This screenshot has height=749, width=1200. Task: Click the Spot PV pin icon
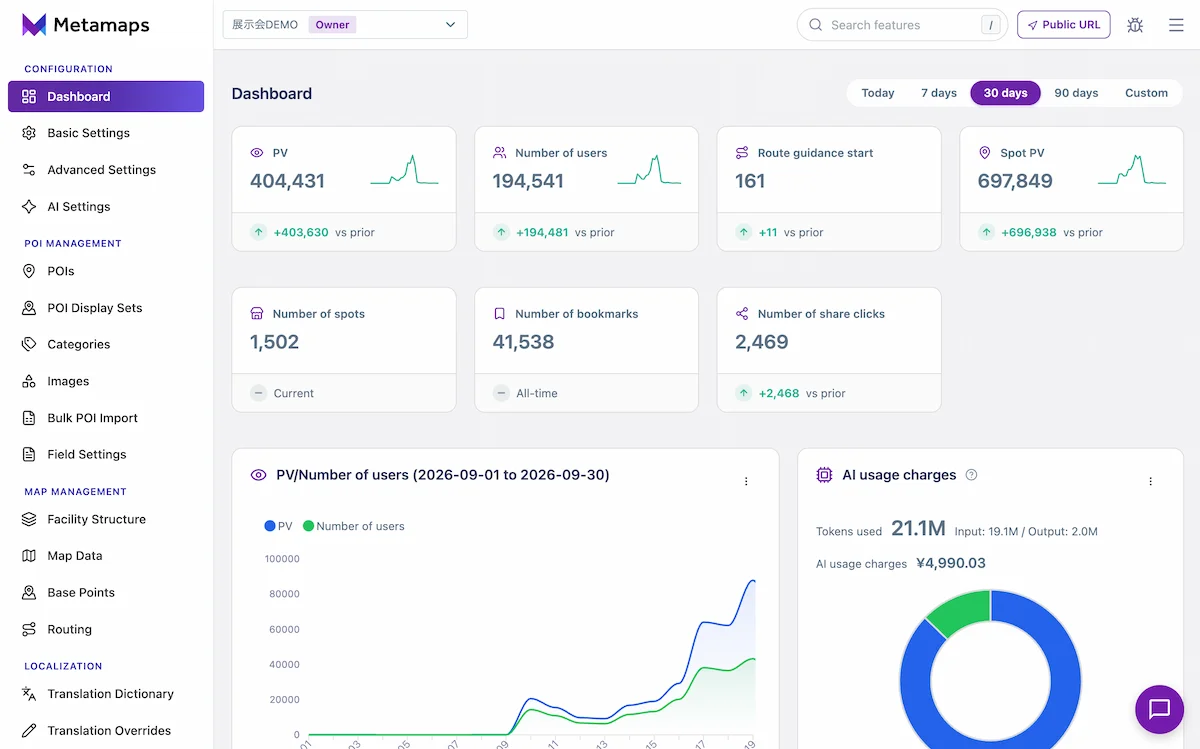click(985, 153)
